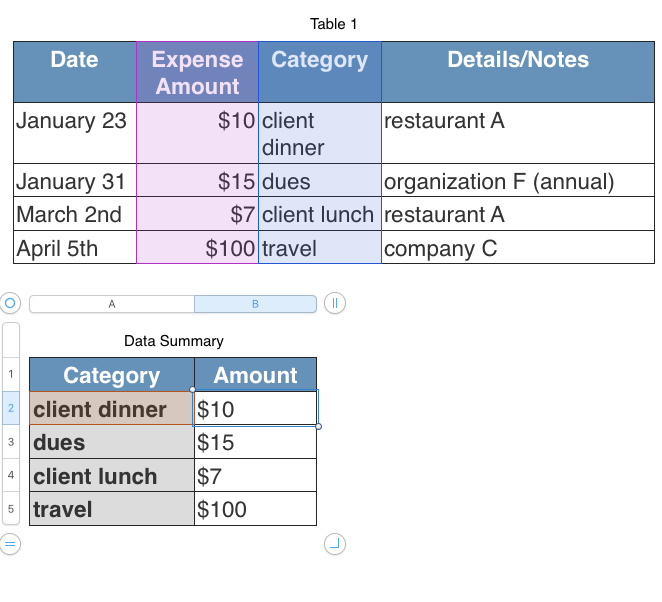Select row 1 header number
The image size is (662, 602).
click(x=11, y=375)
